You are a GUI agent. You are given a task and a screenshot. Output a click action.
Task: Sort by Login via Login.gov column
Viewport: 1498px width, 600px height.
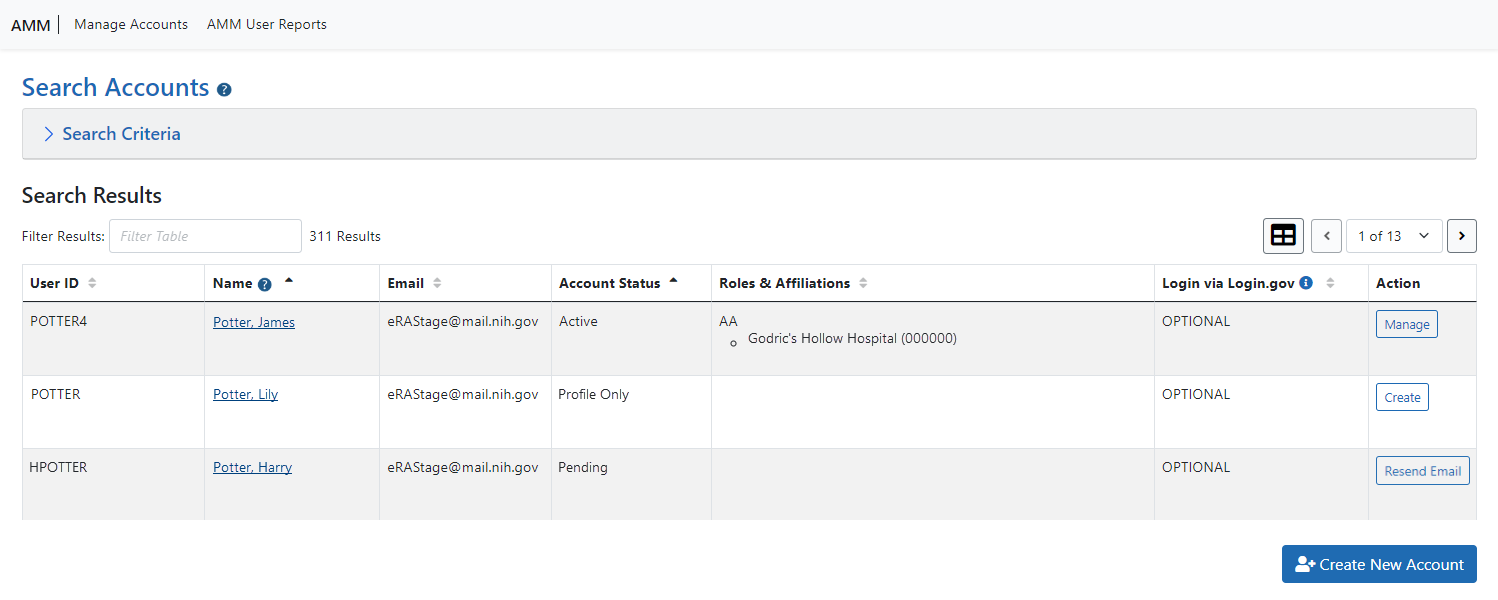coord(1330,283)
